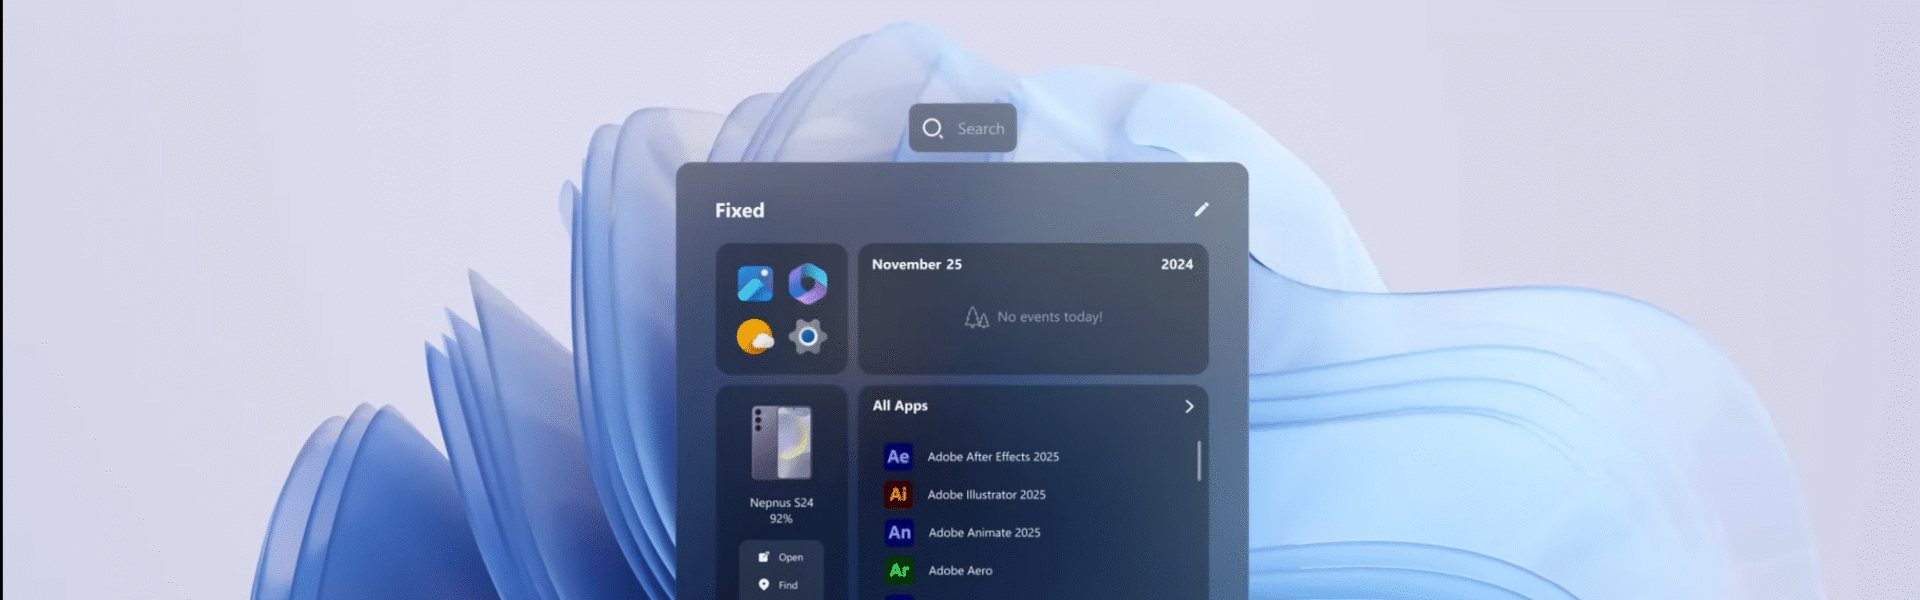Click the "November 25" date text
The image size is (1920, 600).
coord(917,264)
